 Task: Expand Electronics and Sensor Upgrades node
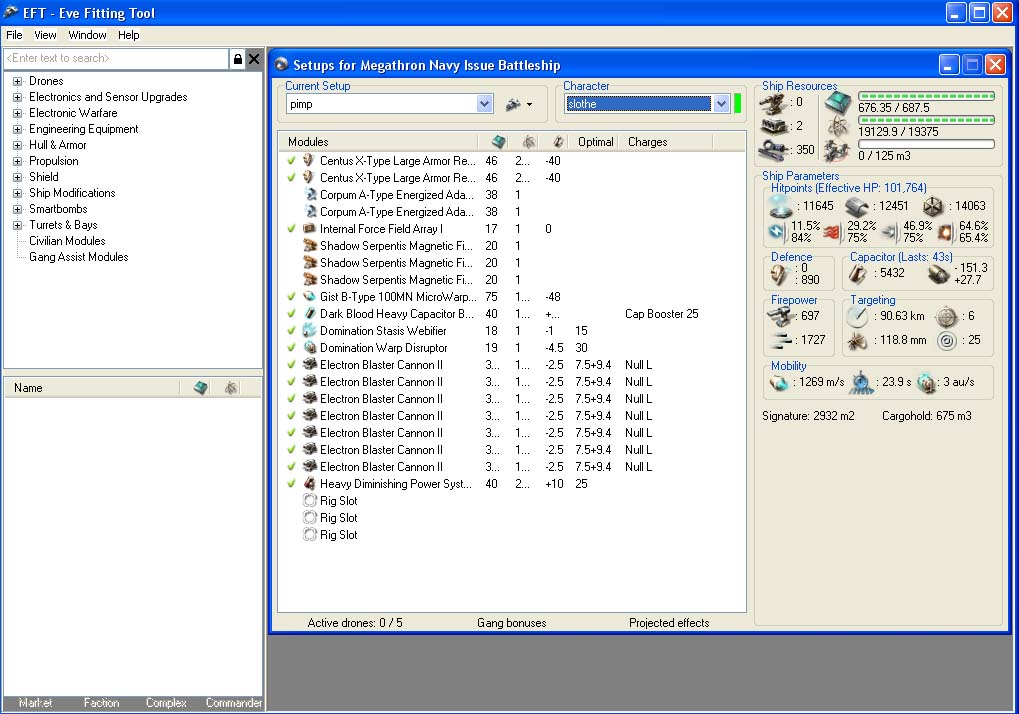click(18, 97)
